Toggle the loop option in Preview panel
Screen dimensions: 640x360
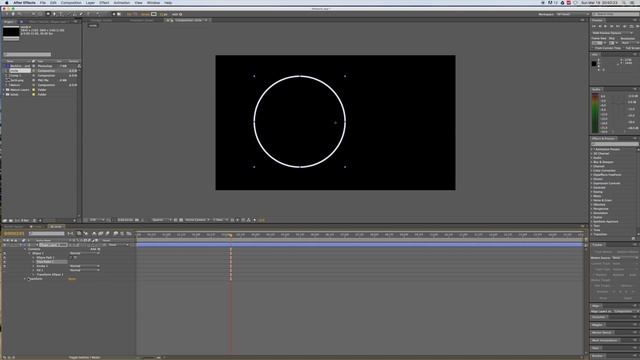point(631,26)
